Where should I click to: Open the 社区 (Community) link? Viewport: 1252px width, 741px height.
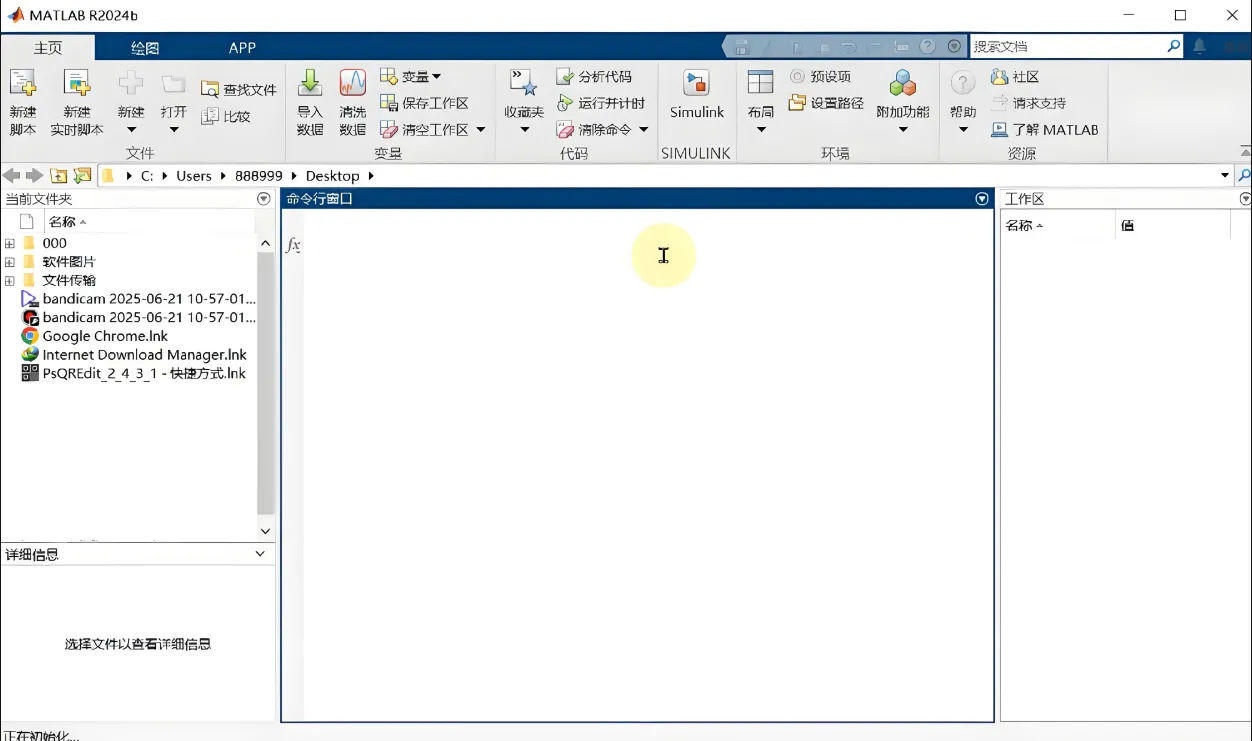(1015, 77)
